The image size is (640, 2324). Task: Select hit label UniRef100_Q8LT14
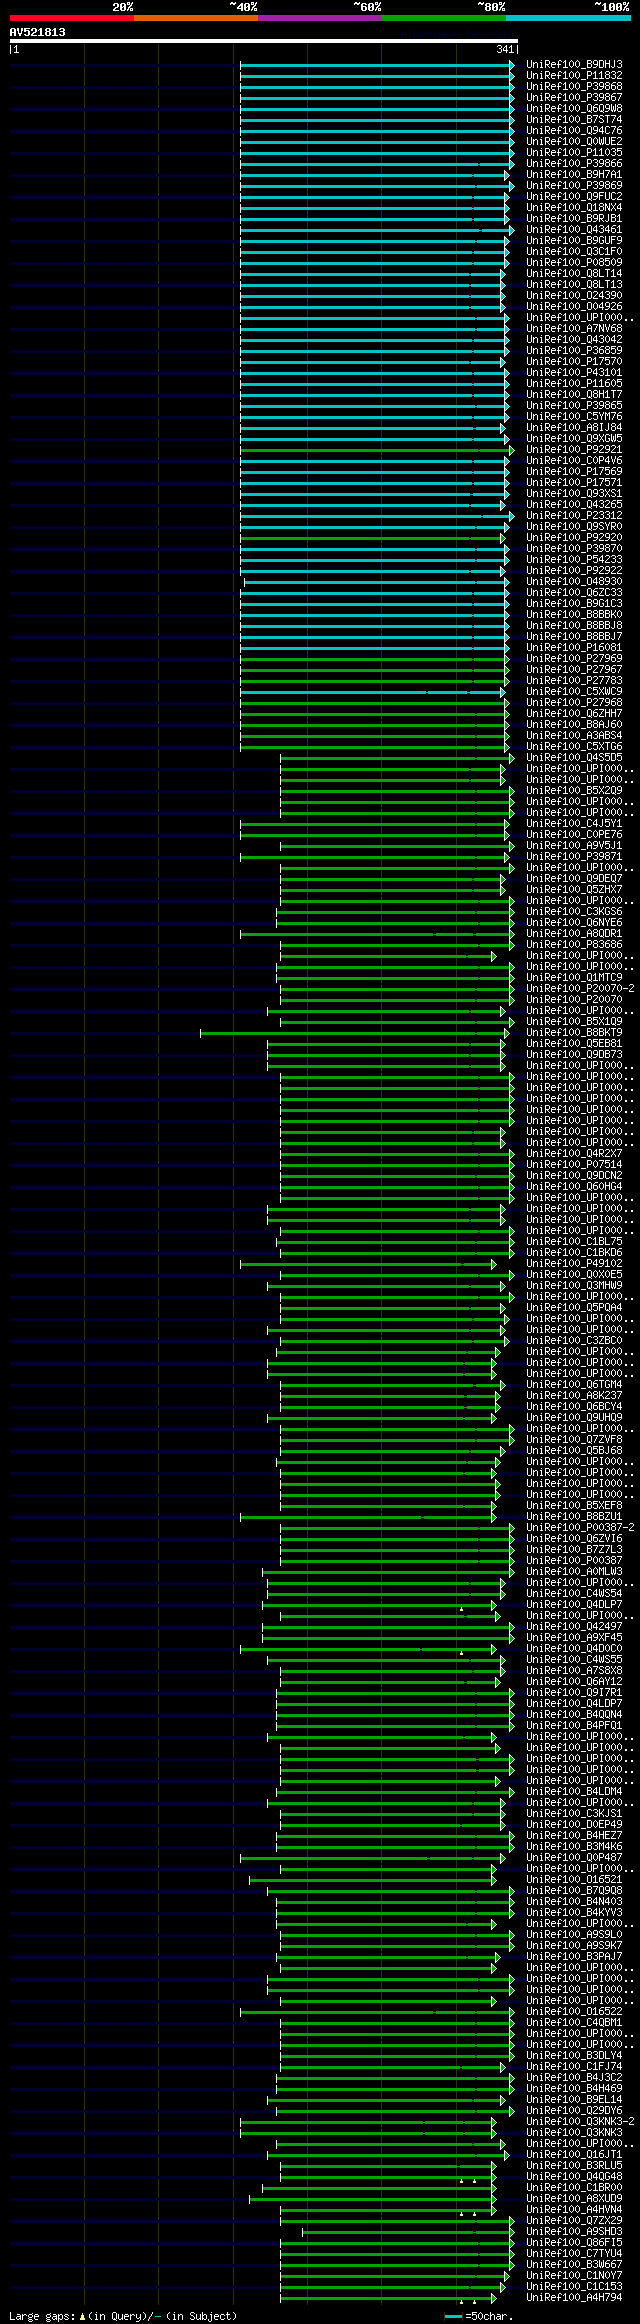click(x=574, y=273)
